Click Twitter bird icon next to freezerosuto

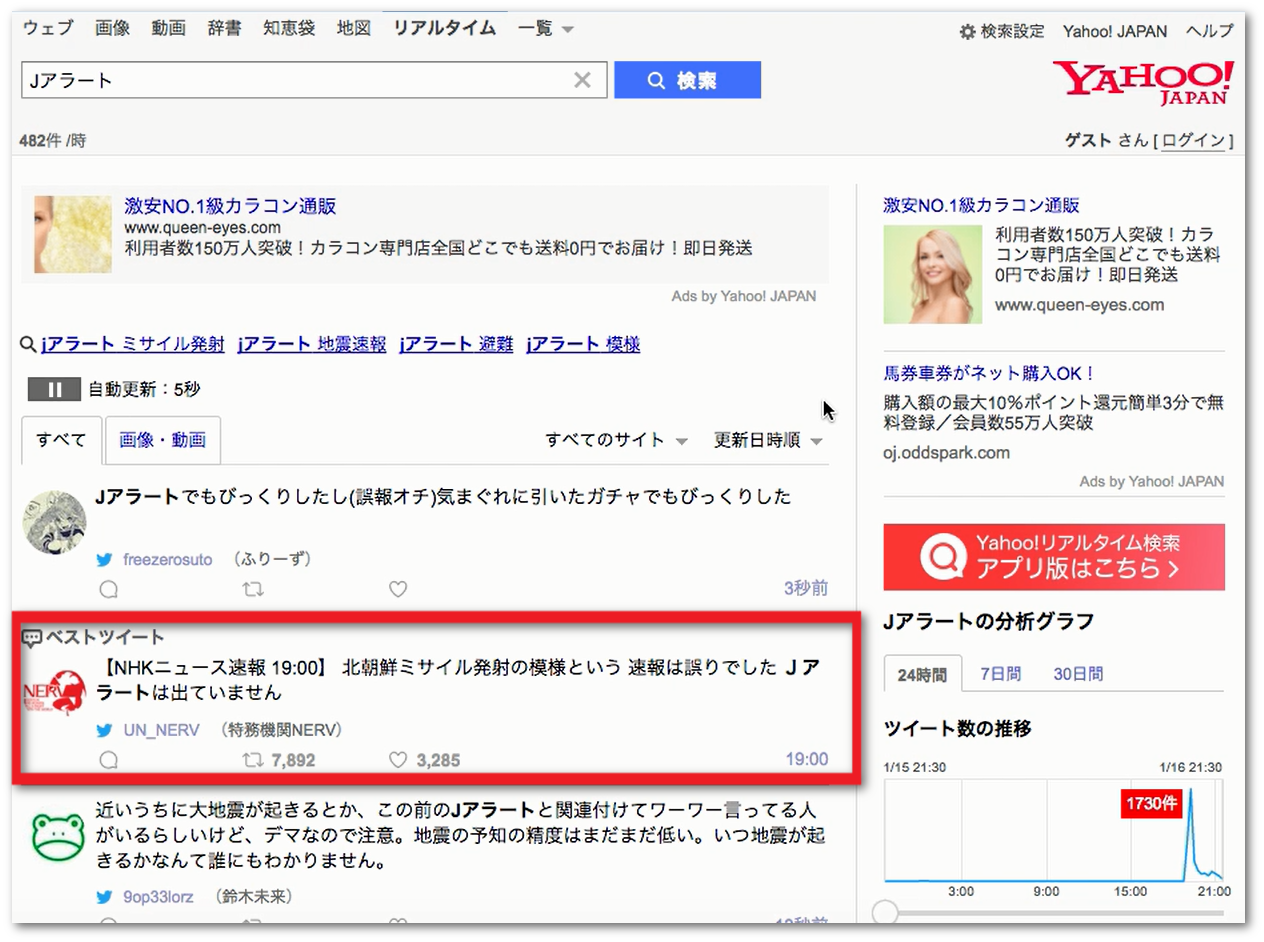105,560
